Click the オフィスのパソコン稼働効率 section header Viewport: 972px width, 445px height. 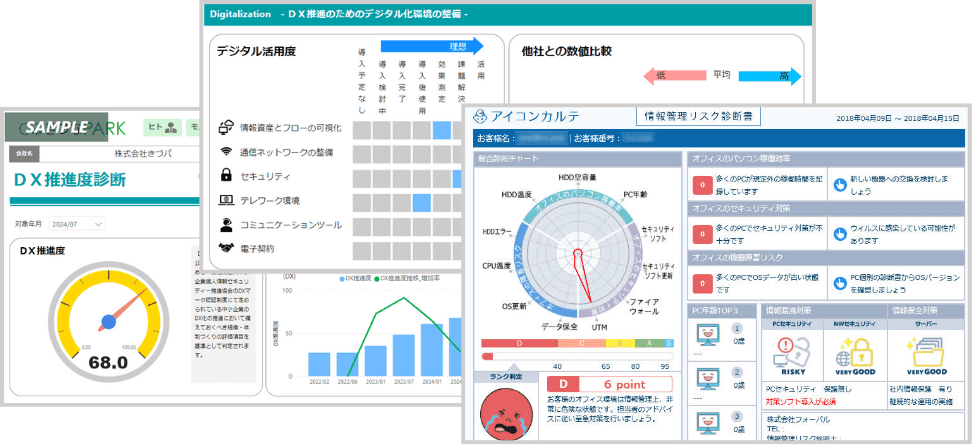[827, 159]
